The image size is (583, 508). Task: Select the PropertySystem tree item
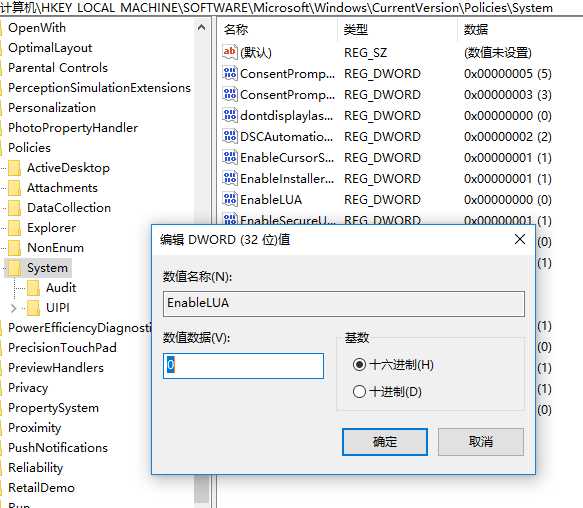(54, 408)
